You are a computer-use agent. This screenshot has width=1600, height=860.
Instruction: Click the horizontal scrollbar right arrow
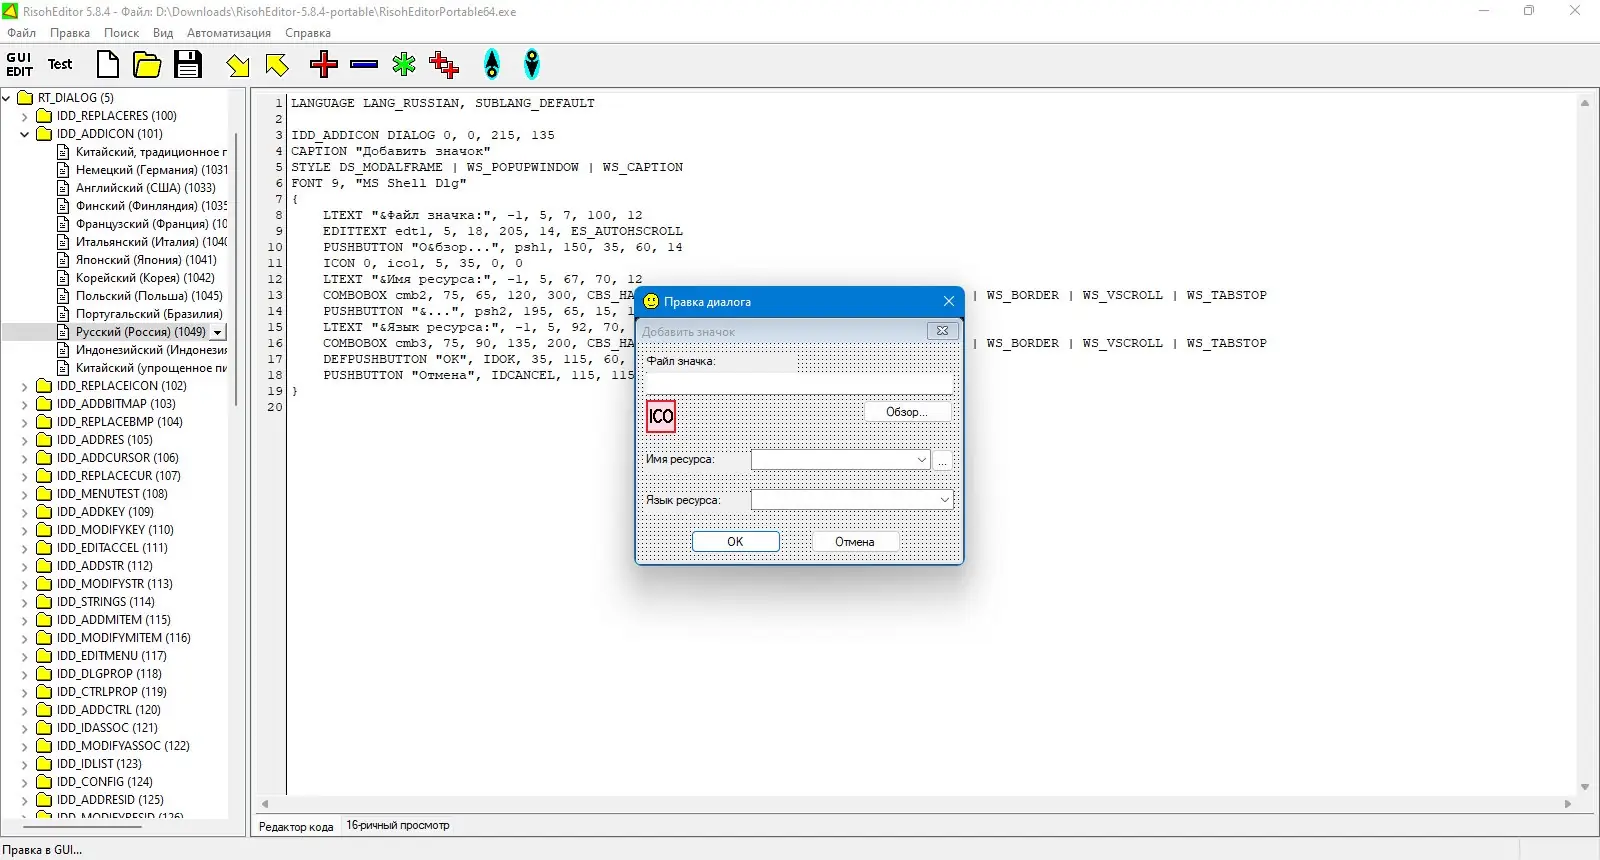click(x=1568, y=804)
